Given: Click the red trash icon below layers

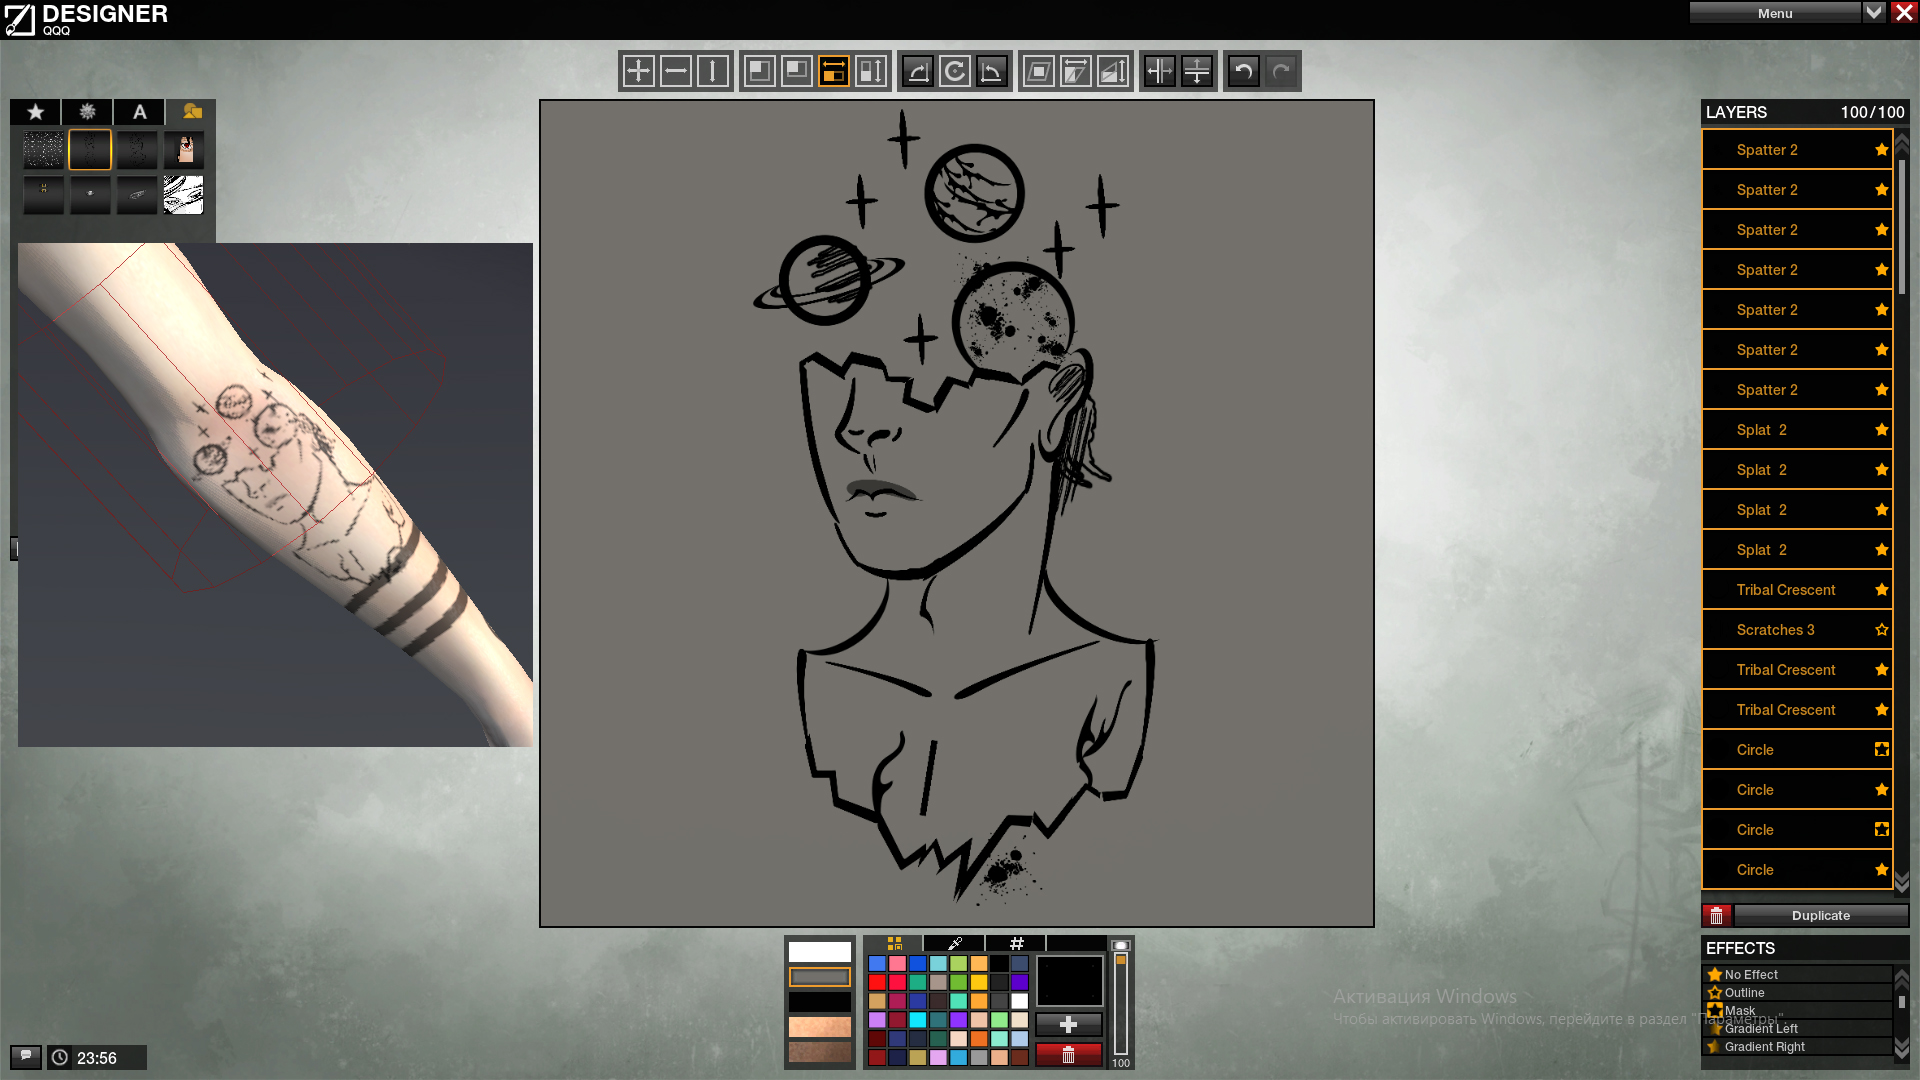Looking at the screenshot, I should (x=1717, y=915).
